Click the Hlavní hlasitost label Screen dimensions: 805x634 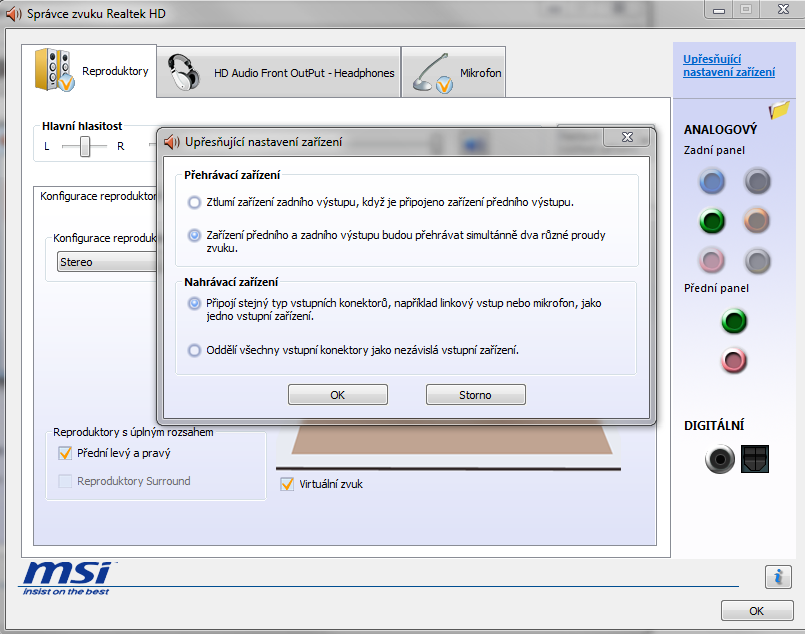(82, 126)
